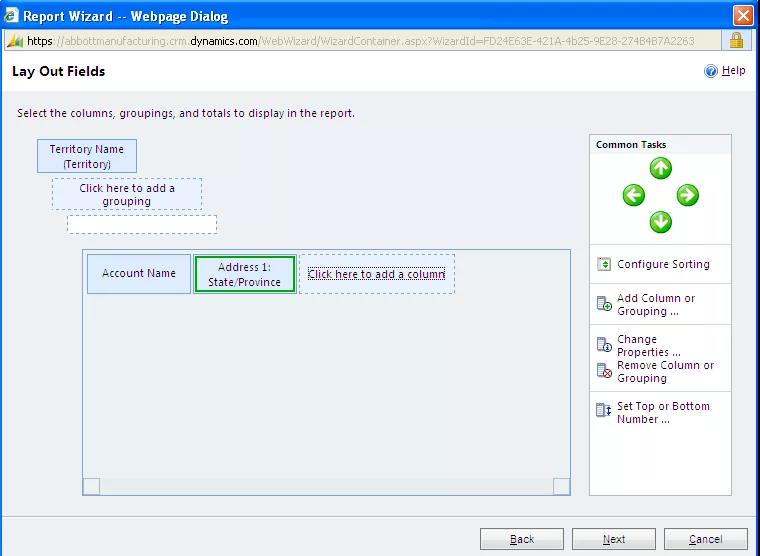Image resolution: width=760 pixels, height=556 pixels.
Task: Select the Territory Name grouping box
Action: (x=87, y=156)
